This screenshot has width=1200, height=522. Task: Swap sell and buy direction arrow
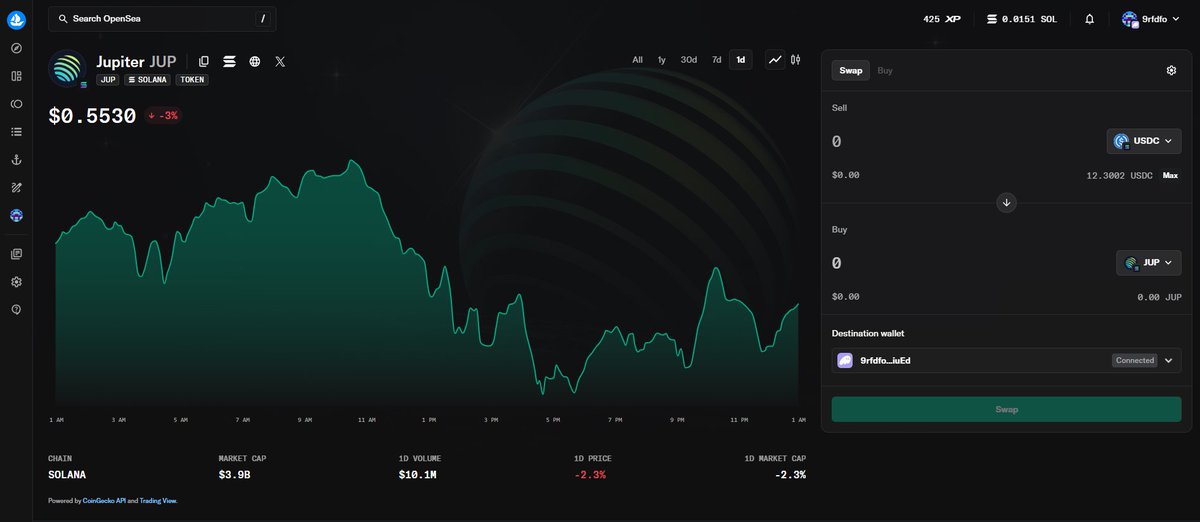click(1007, 202)
